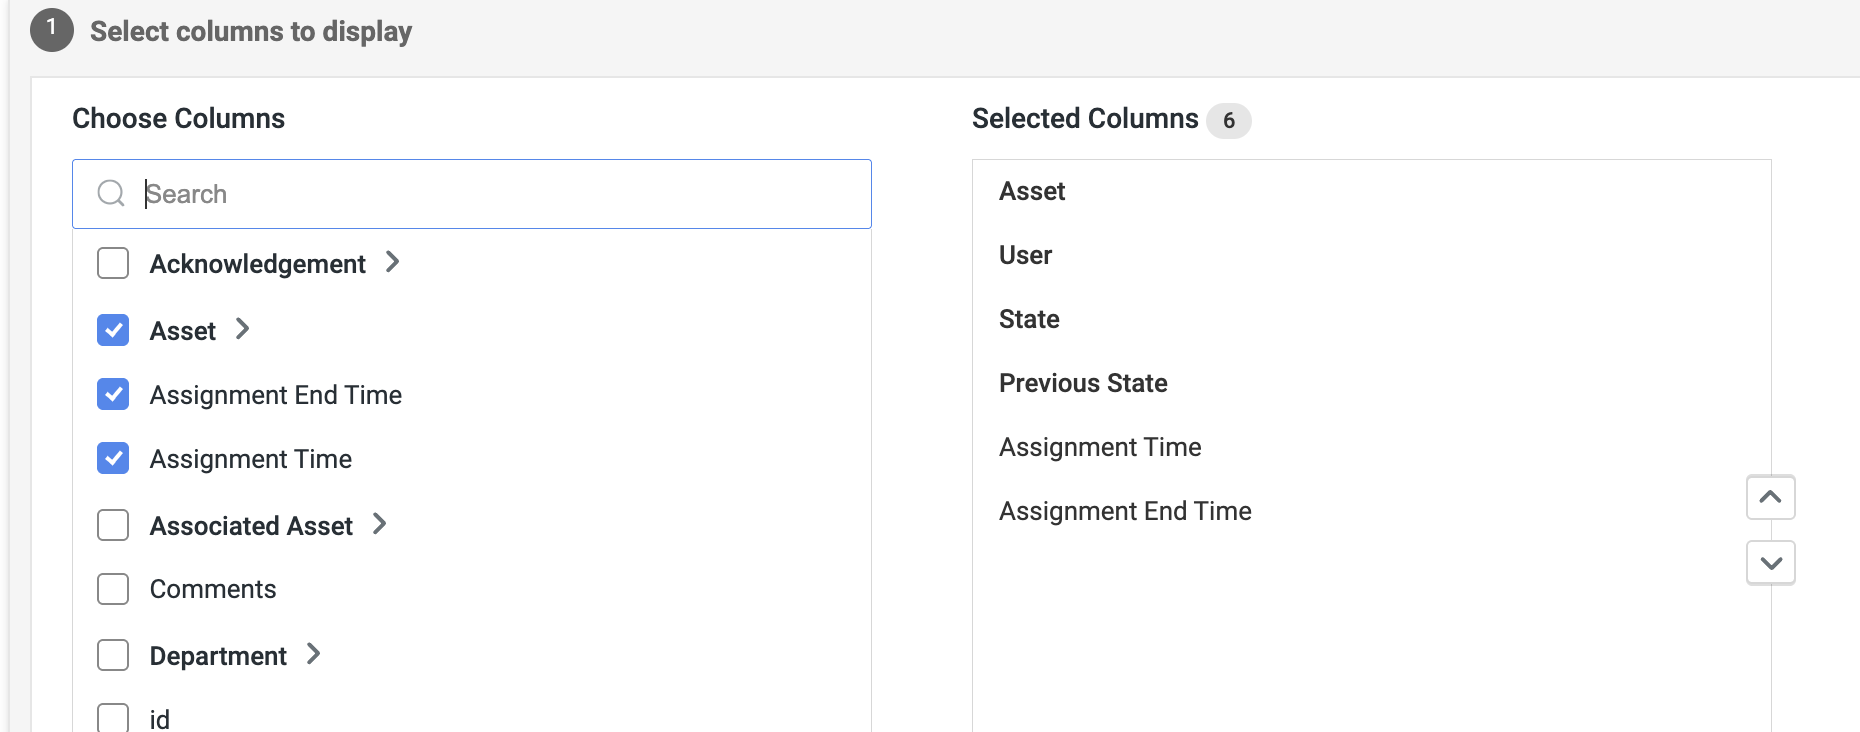
Task: Uncheck Assignment End Time checkbox
Action: pyautogui.click(x=113, y=395)
